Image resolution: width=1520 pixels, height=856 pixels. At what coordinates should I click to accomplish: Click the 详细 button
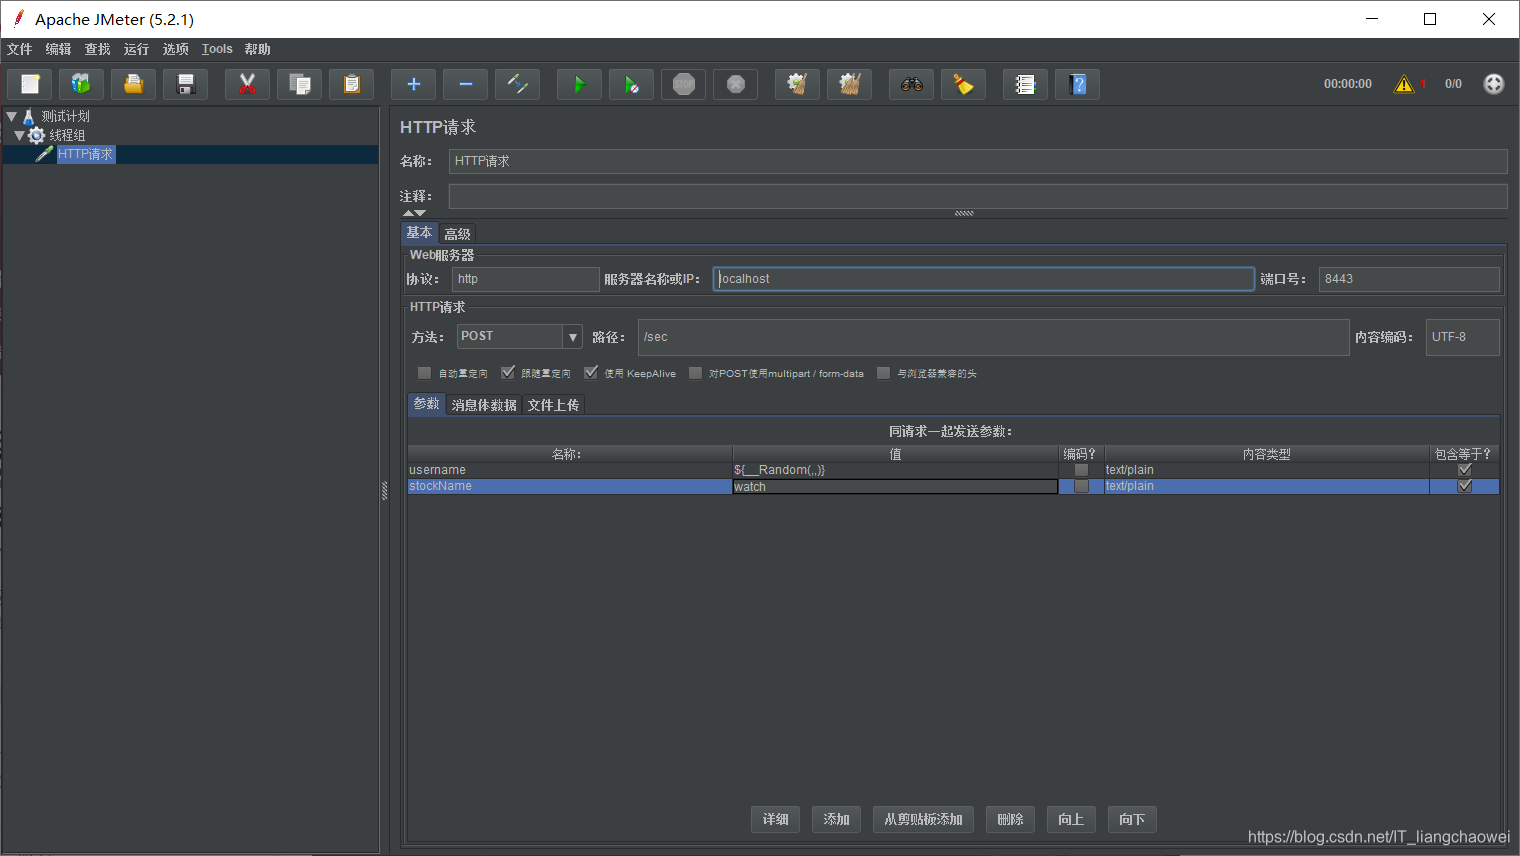[775, 820]
